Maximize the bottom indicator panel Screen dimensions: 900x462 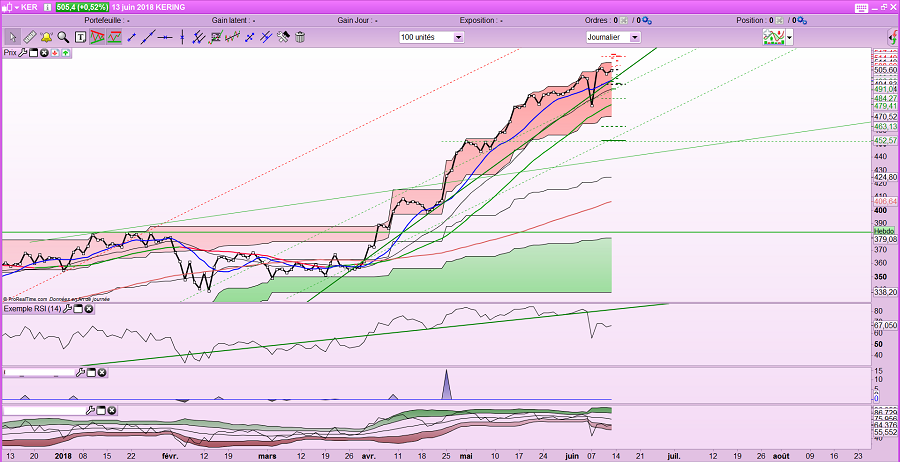[x=101, y=410]
